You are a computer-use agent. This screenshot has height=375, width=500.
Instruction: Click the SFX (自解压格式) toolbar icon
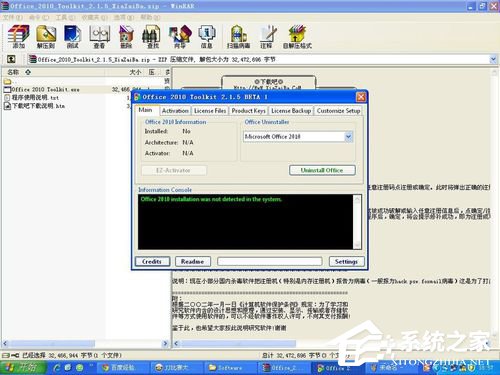[x=297, y=36]
